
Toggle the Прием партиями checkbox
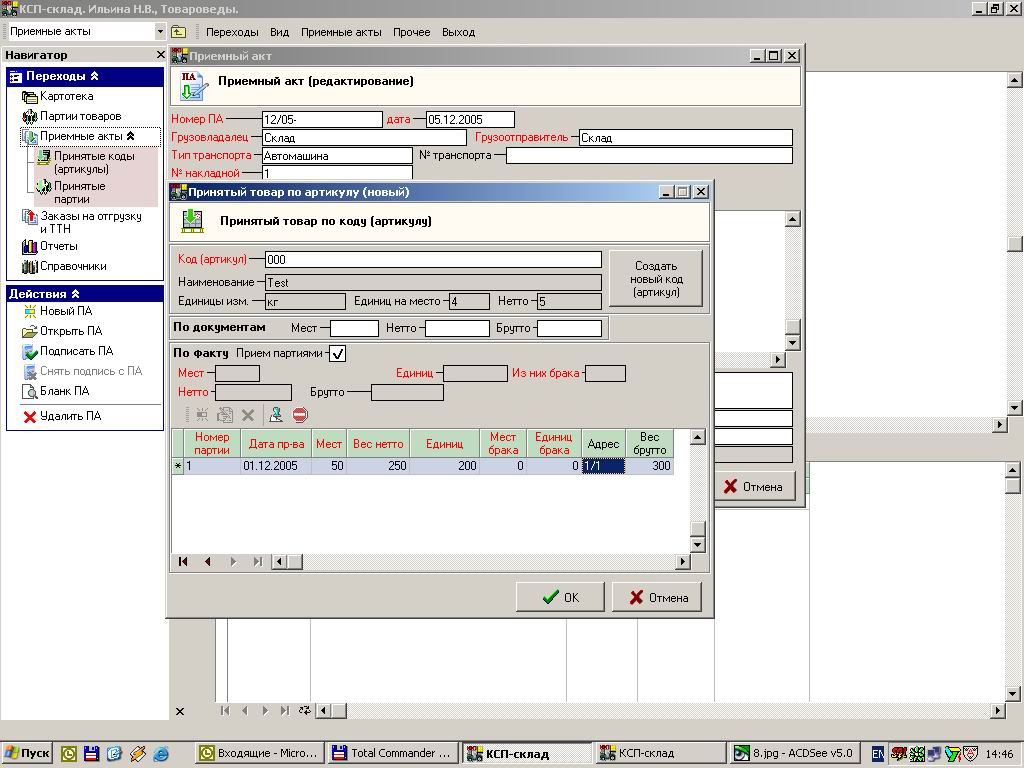pos(338,353)
